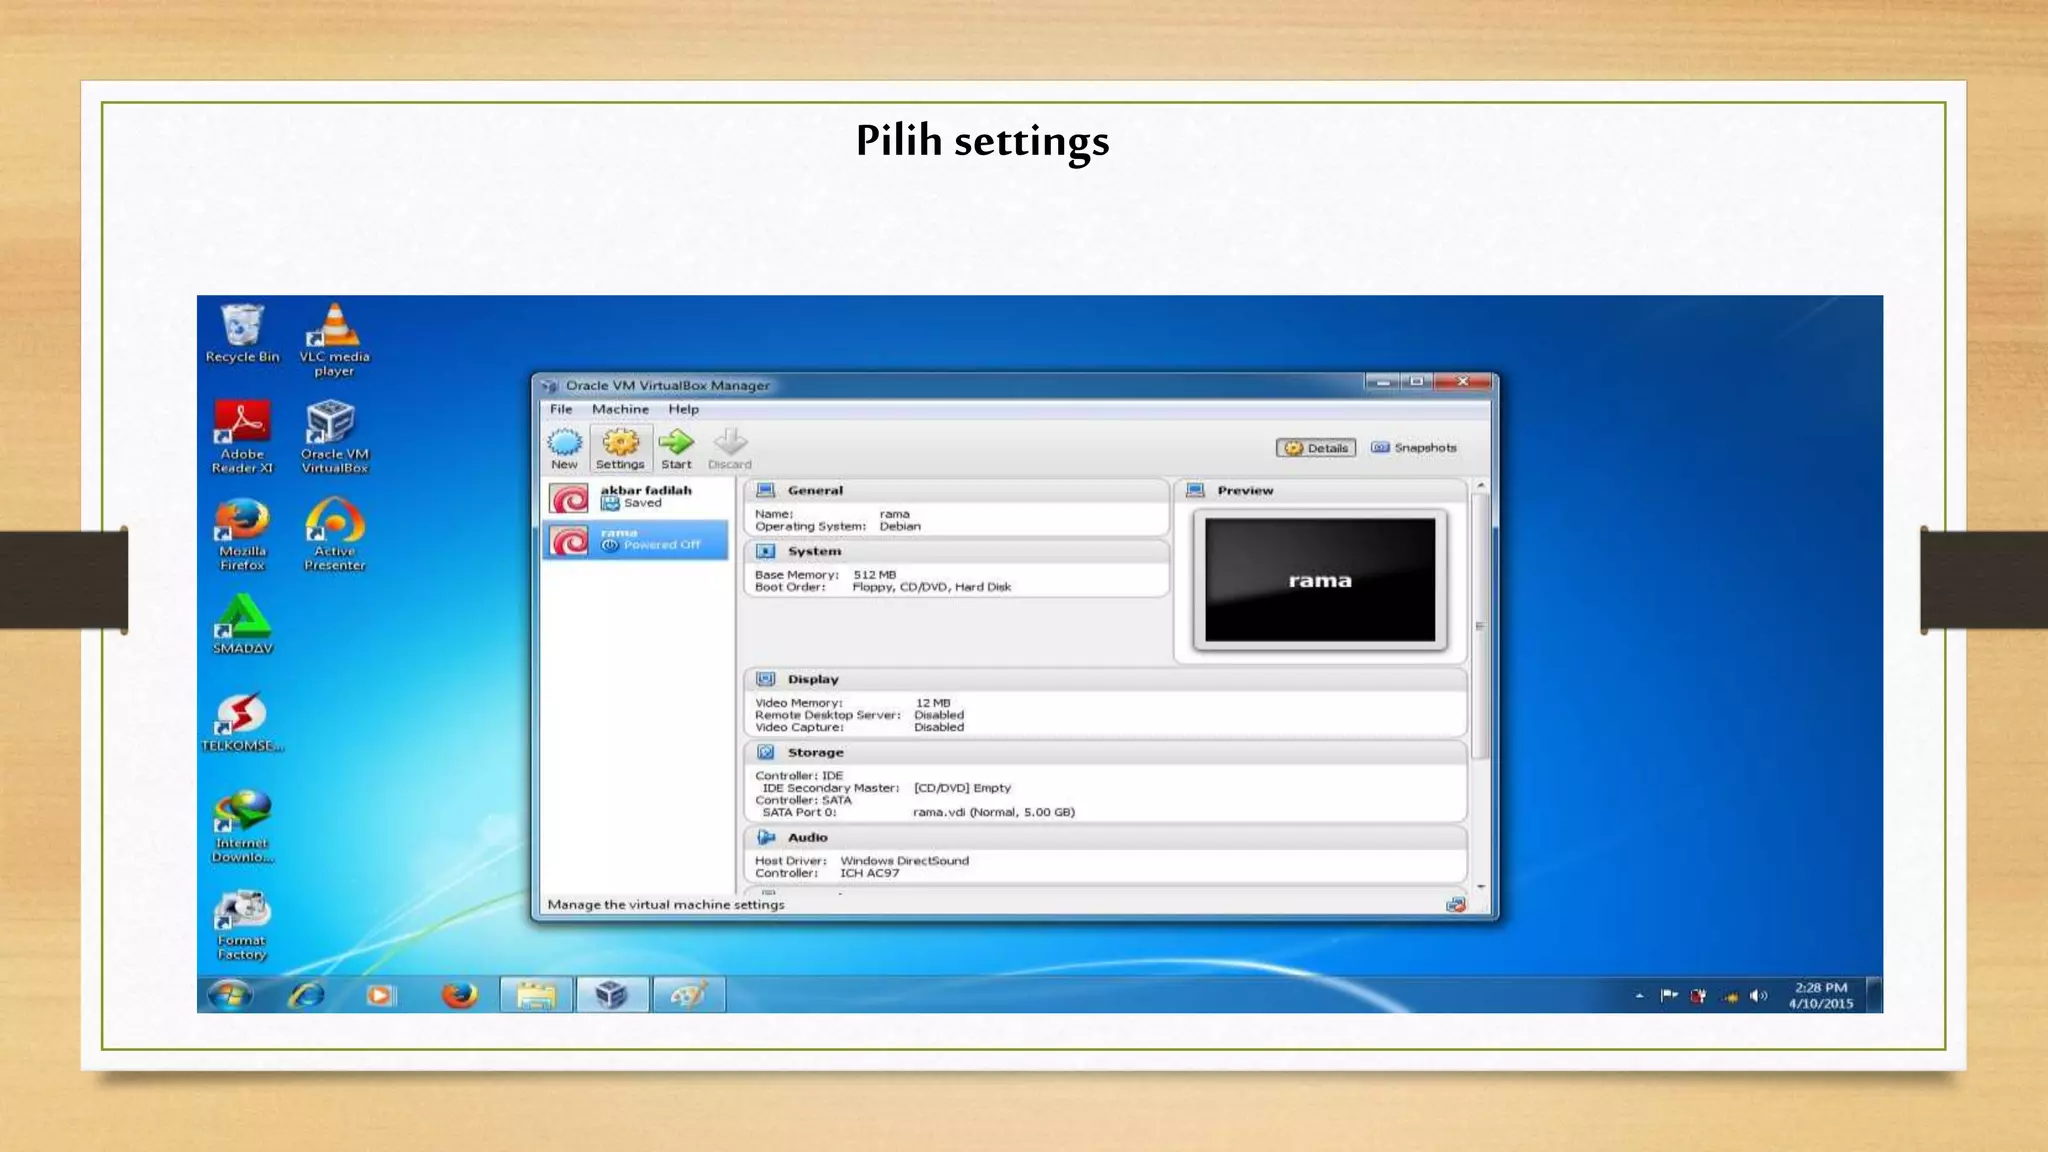Open the System section title link
Image resolution: width=2048 pixels, height=1152 pixels.
tap(814, 551)
